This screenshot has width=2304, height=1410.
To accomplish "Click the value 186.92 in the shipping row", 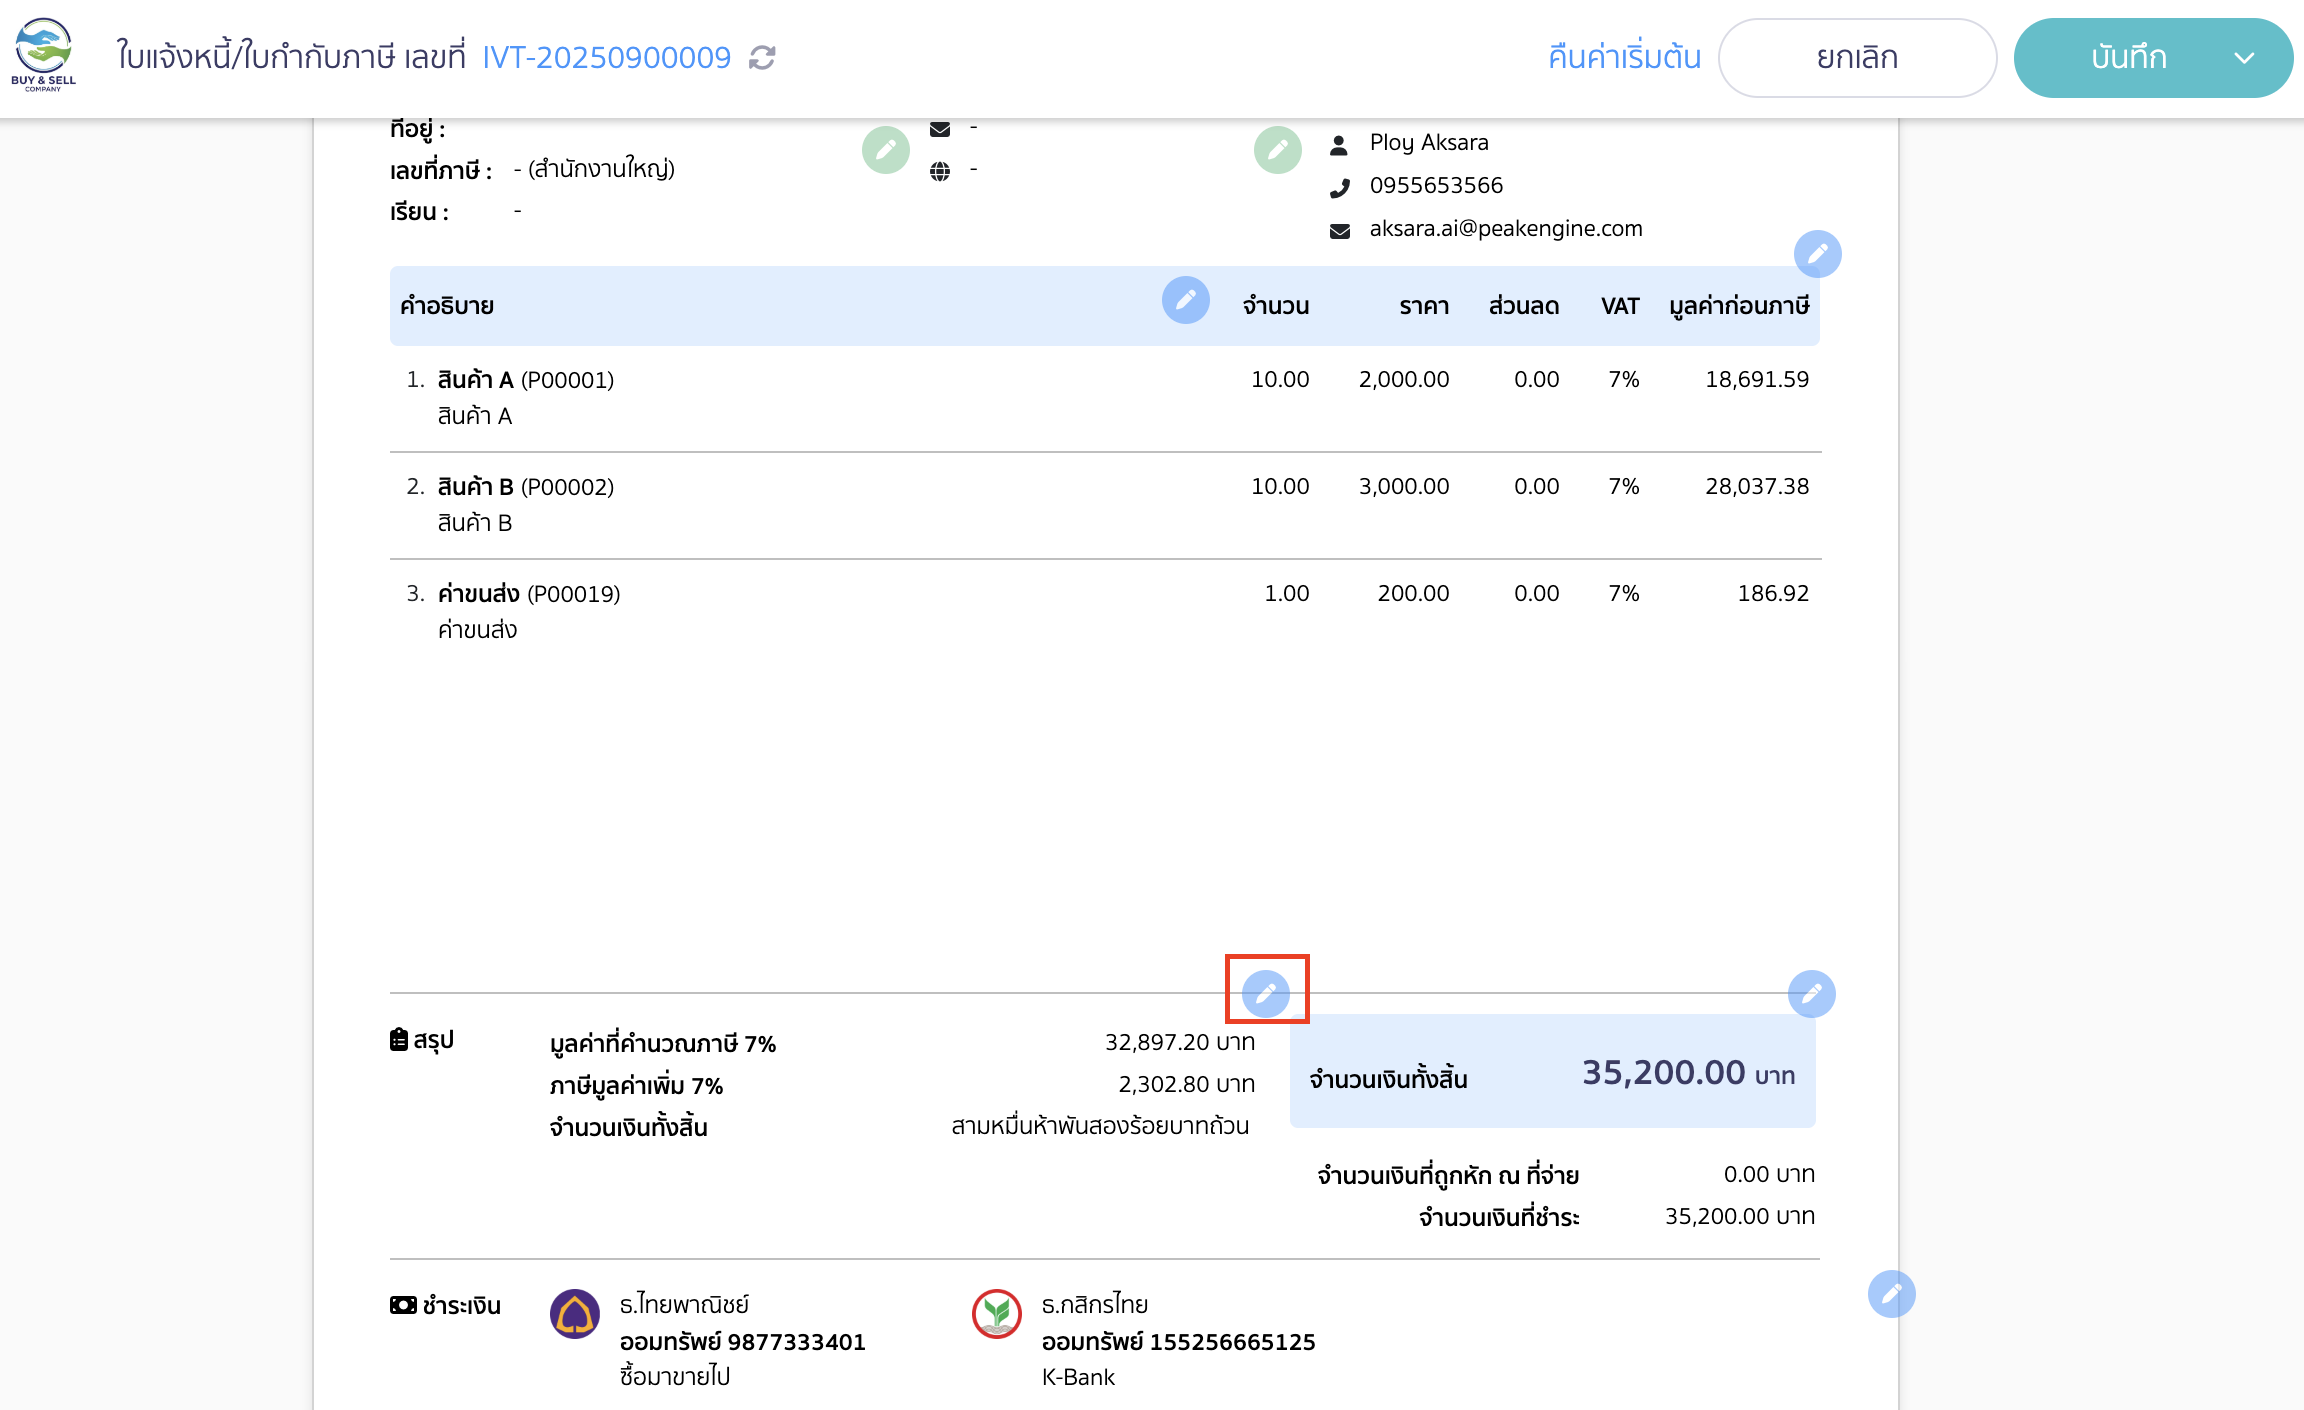I will (x=1773, y=593).
